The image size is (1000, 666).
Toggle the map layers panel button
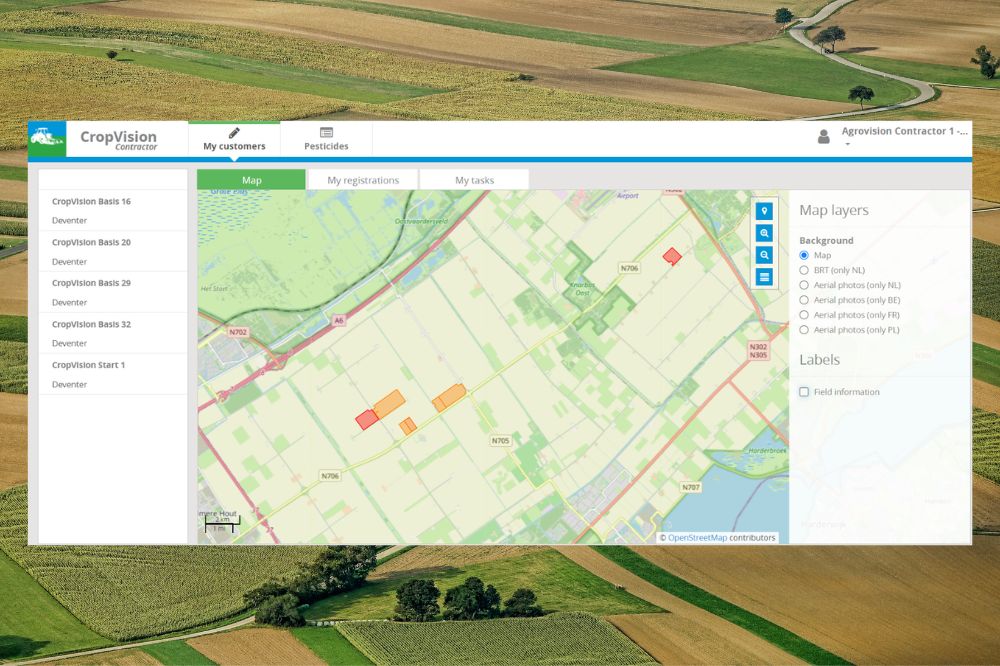coord(764,277)
